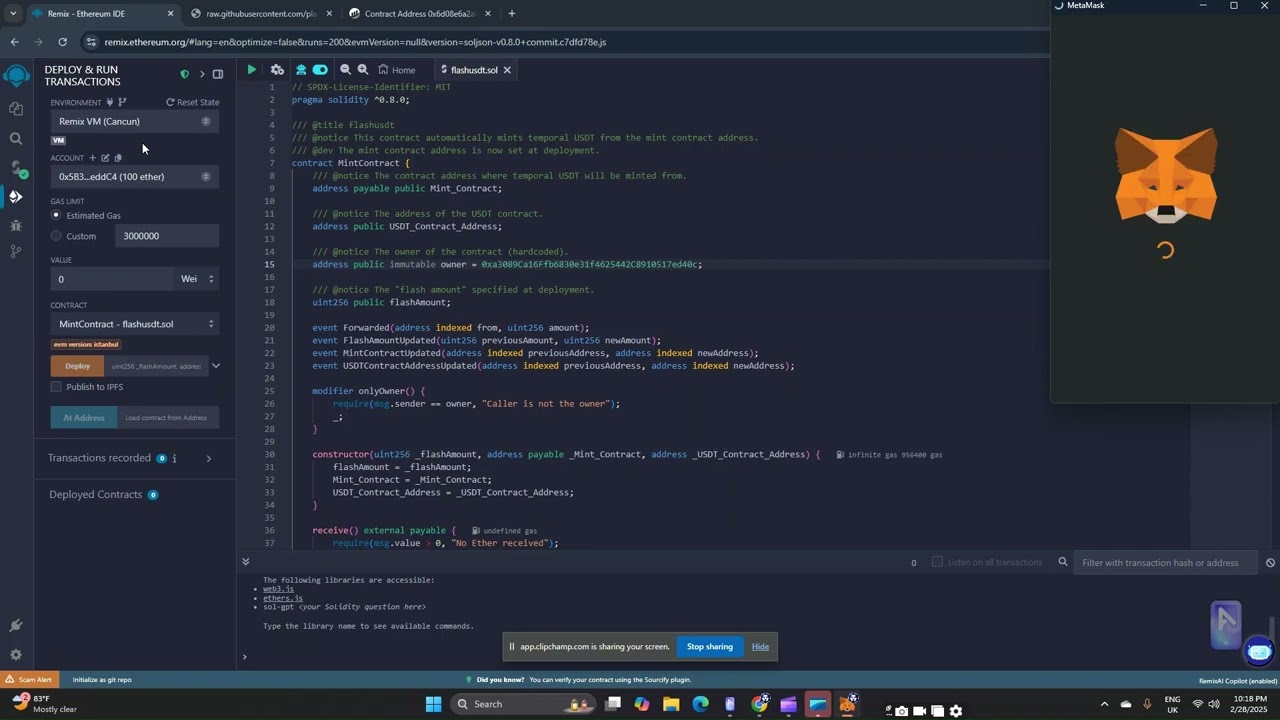The image size is (1280, 720).
Task: Select the flashusdt.sol editor tab
Action: [474, 70]
